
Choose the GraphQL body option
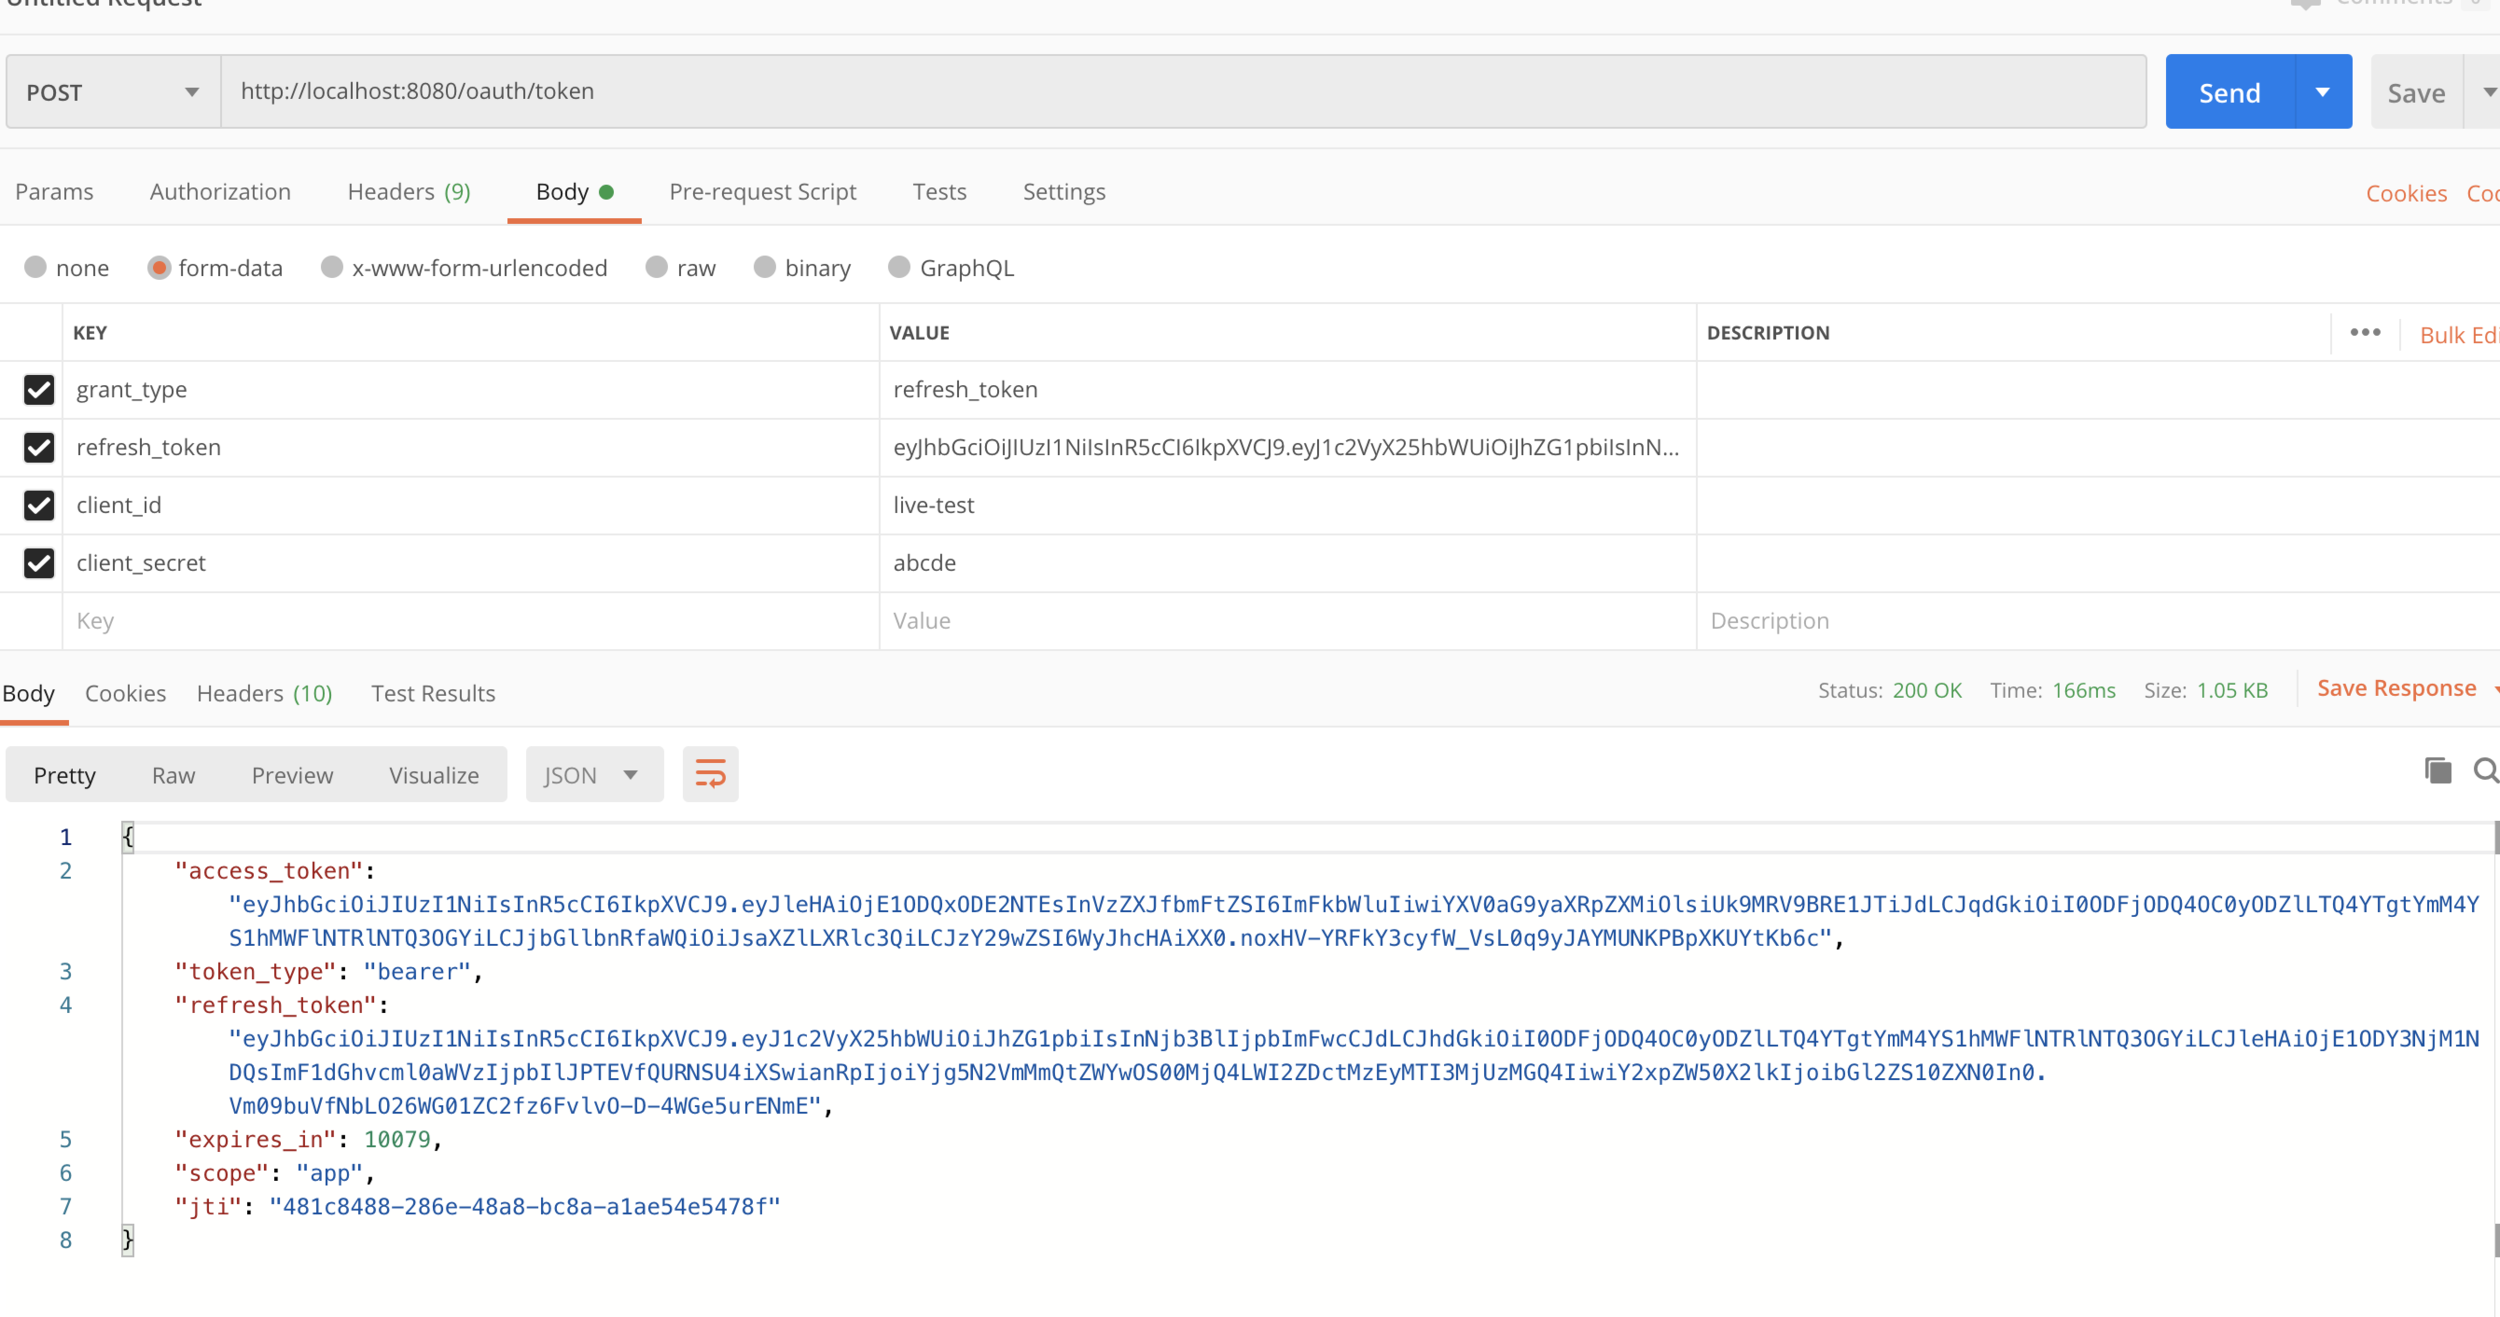coord(899,268)
